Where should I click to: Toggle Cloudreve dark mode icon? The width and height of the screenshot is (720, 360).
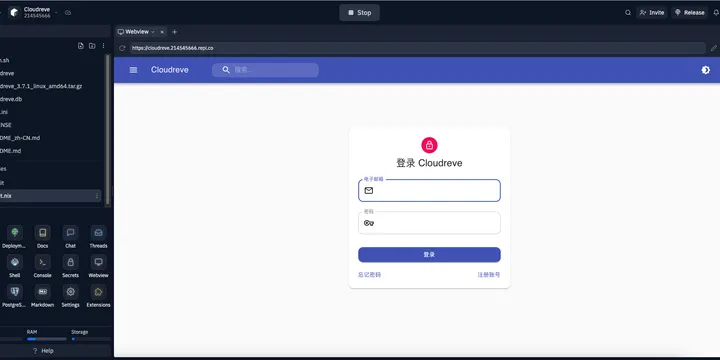[x=705, y=70]
